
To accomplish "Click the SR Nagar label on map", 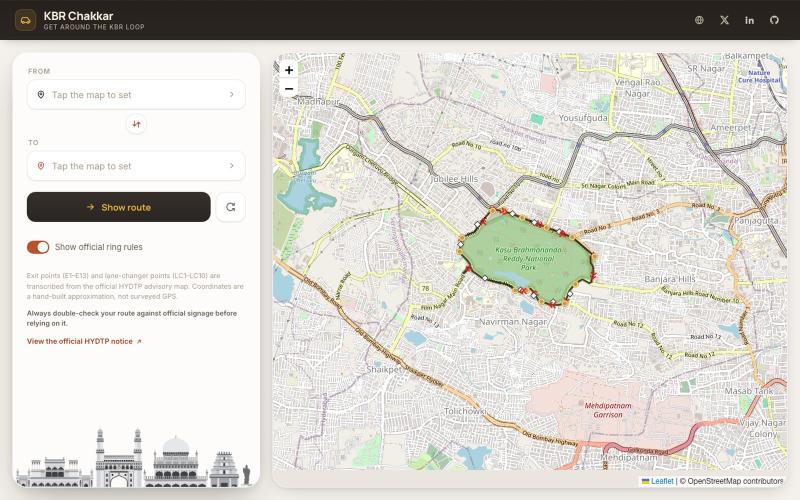I will click(x=706, y=68).
